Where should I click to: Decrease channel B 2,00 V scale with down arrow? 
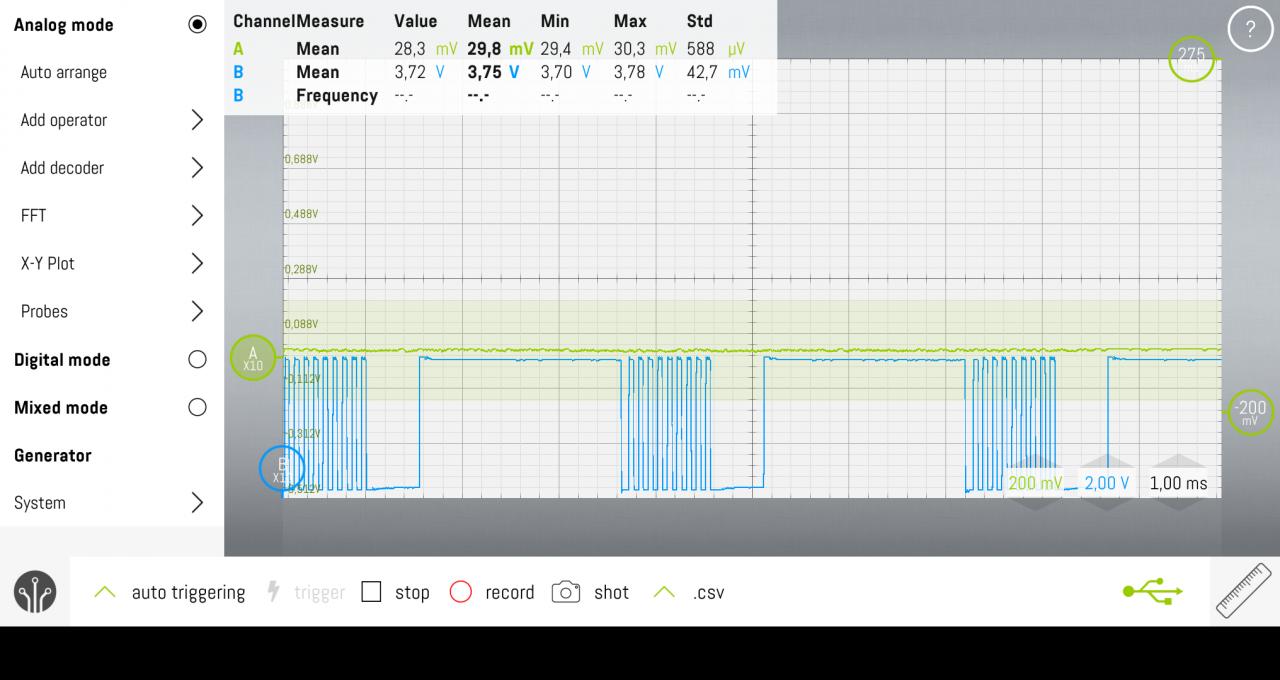(x=1107, y=503)
